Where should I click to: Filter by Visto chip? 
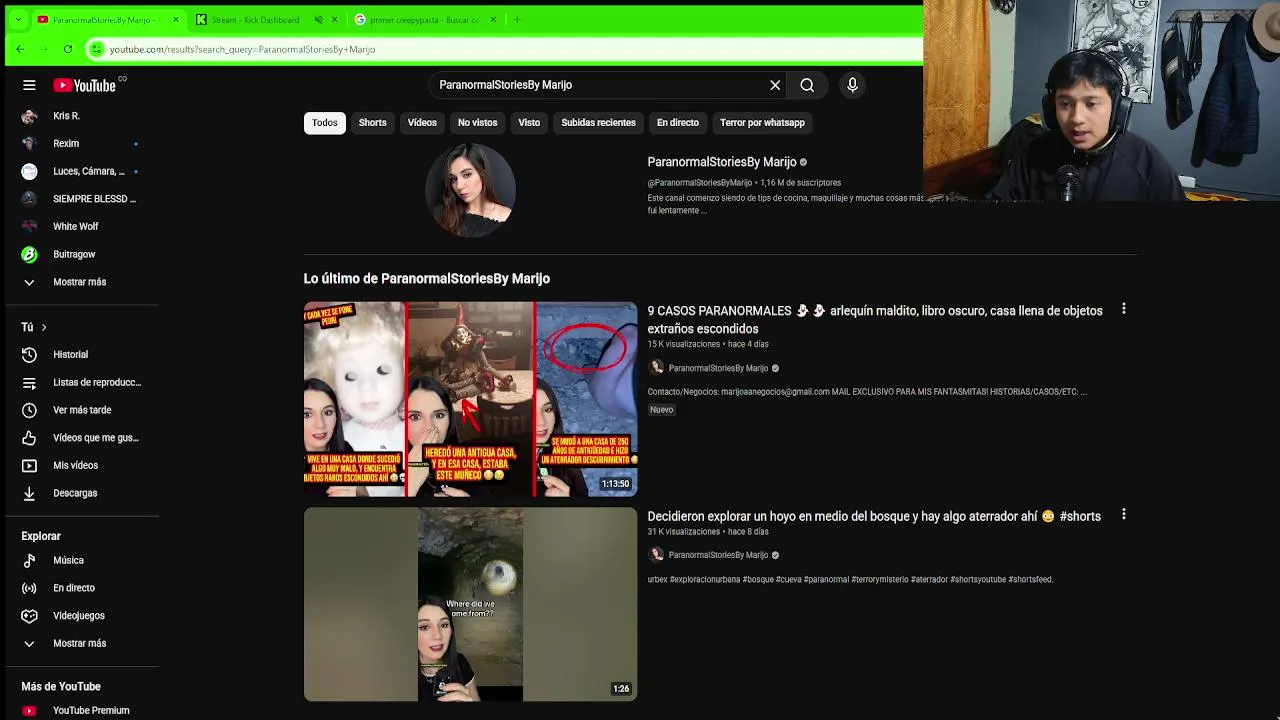529,123
